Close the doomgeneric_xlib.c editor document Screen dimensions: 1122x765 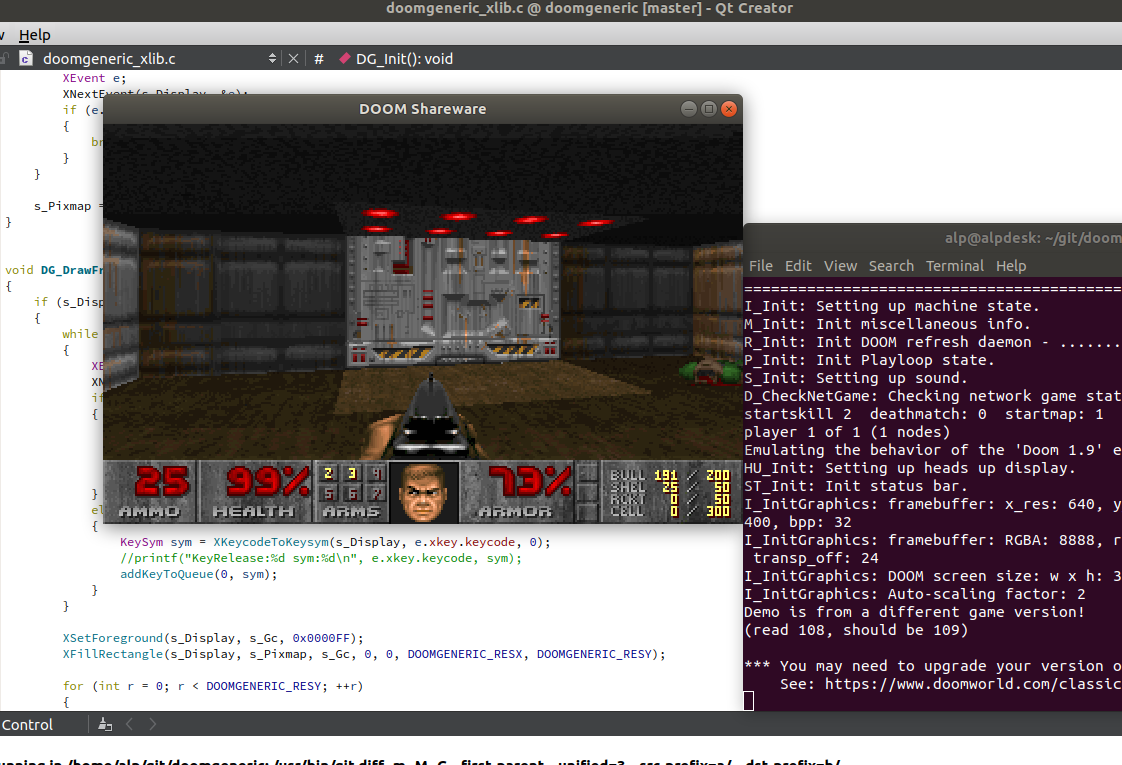[293, 59]
